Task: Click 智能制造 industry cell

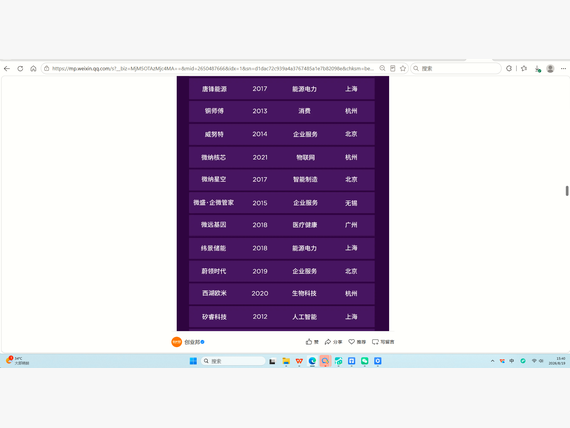Action: [x=305, y=179]
